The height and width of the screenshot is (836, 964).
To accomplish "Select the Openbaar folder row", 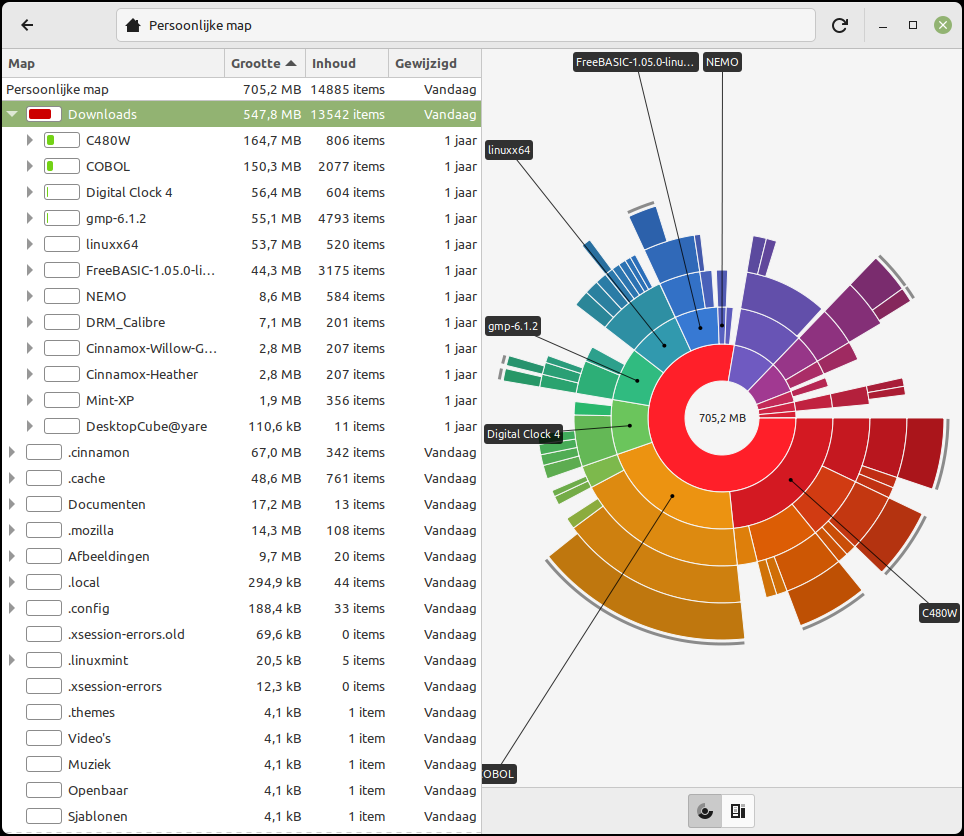I will 242,791.
